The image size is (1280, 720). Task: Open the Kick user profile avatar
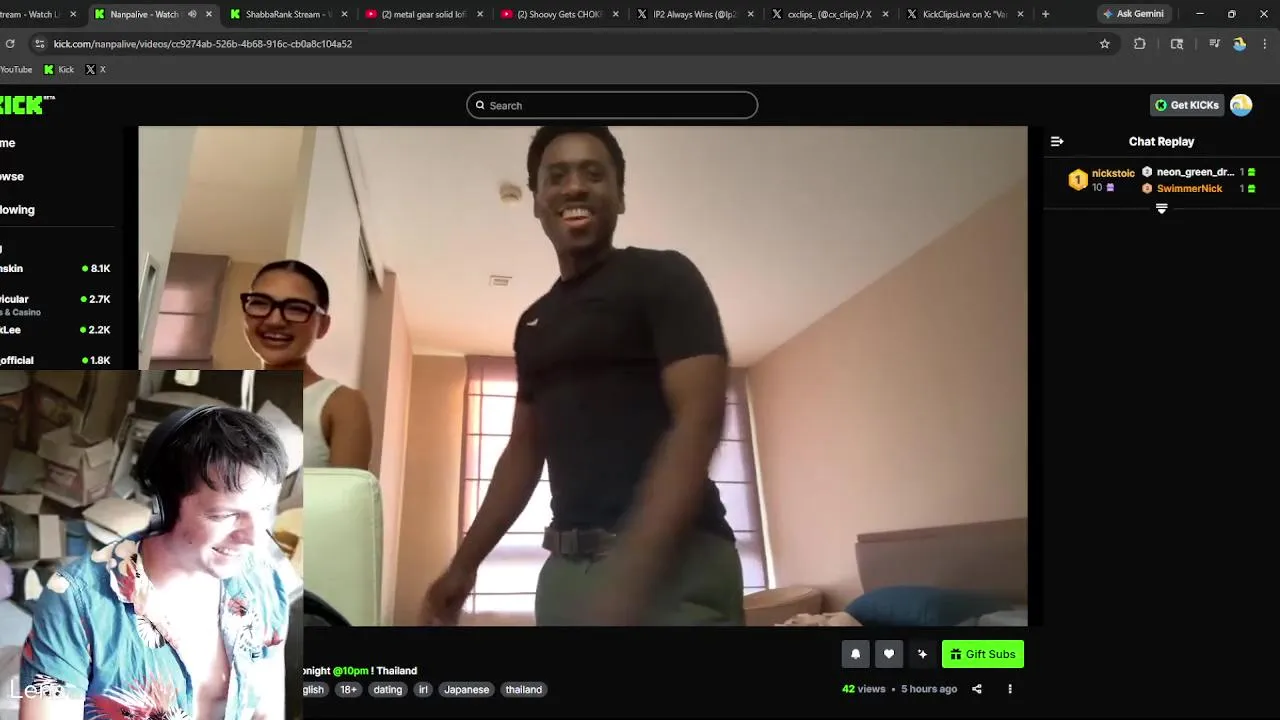point(1241,105)
